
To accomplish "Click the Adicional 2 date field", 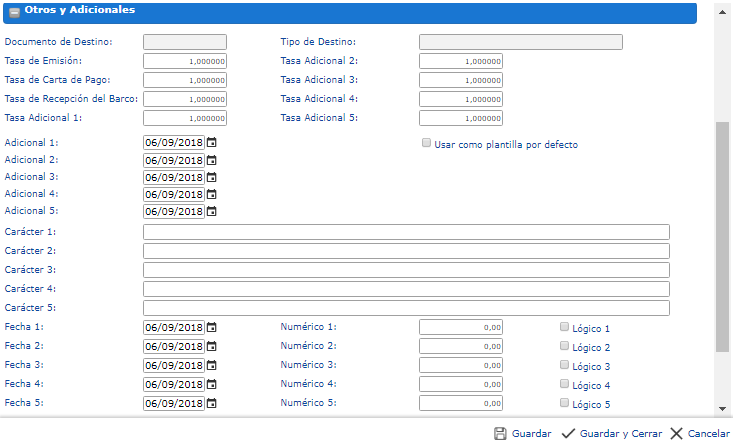I will coord(174,160).
